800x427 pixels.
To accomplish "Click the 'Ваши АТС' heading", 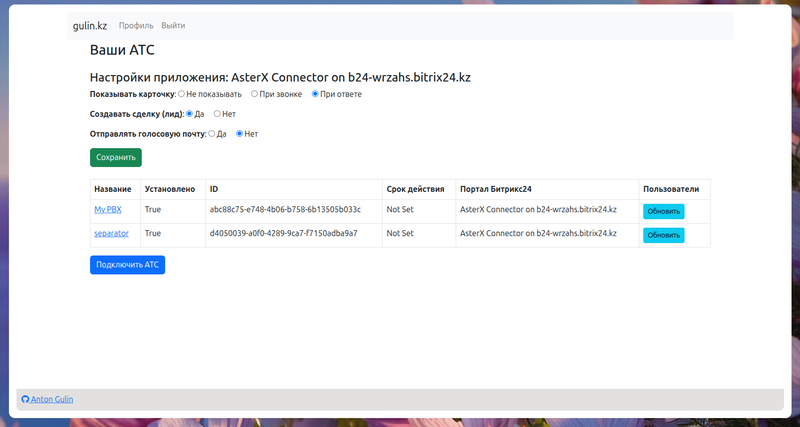I will [x=122, y=50].
